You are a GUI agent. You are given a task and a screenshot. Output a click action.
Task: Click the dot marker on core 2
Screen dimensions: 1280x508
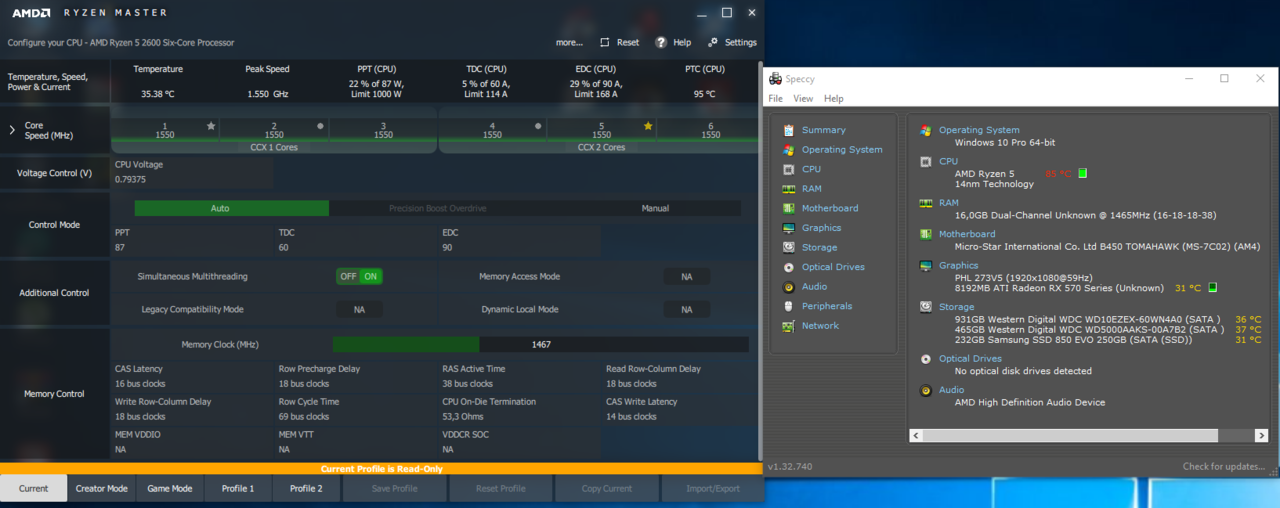pos(320,126)
